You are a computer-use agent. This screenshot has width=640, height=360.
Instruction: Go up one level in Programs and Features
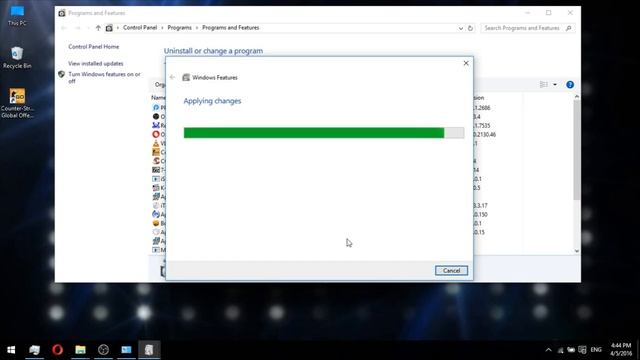coord(98,28)
